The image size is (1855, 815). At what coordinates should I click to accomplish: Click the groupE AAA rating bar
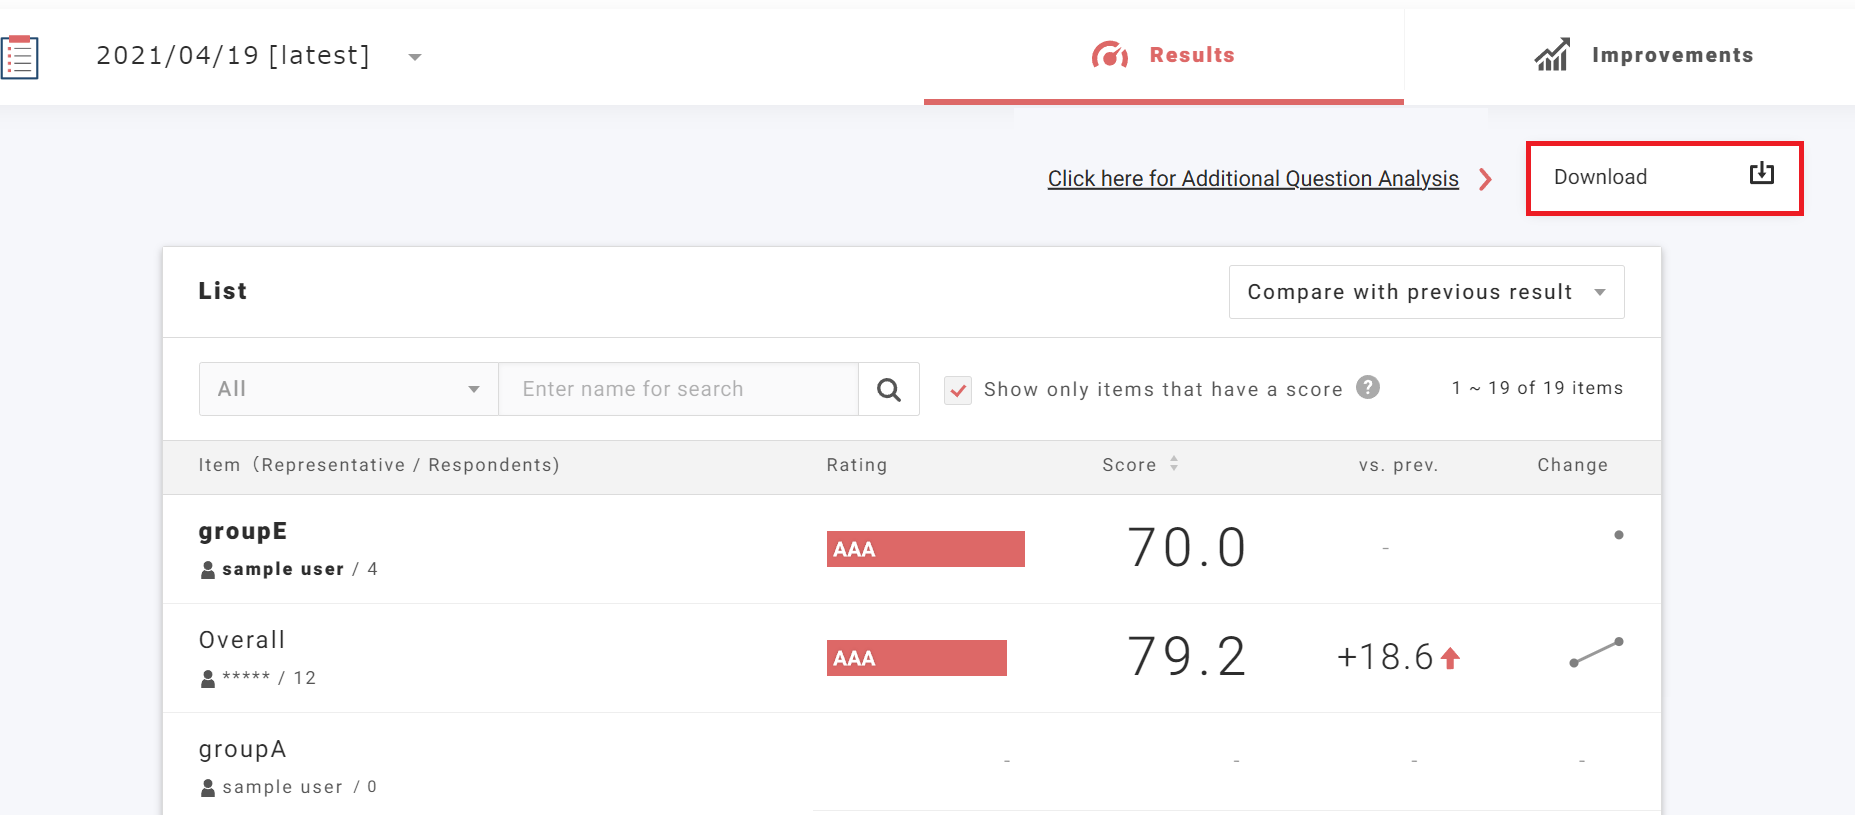coord(925,549)
